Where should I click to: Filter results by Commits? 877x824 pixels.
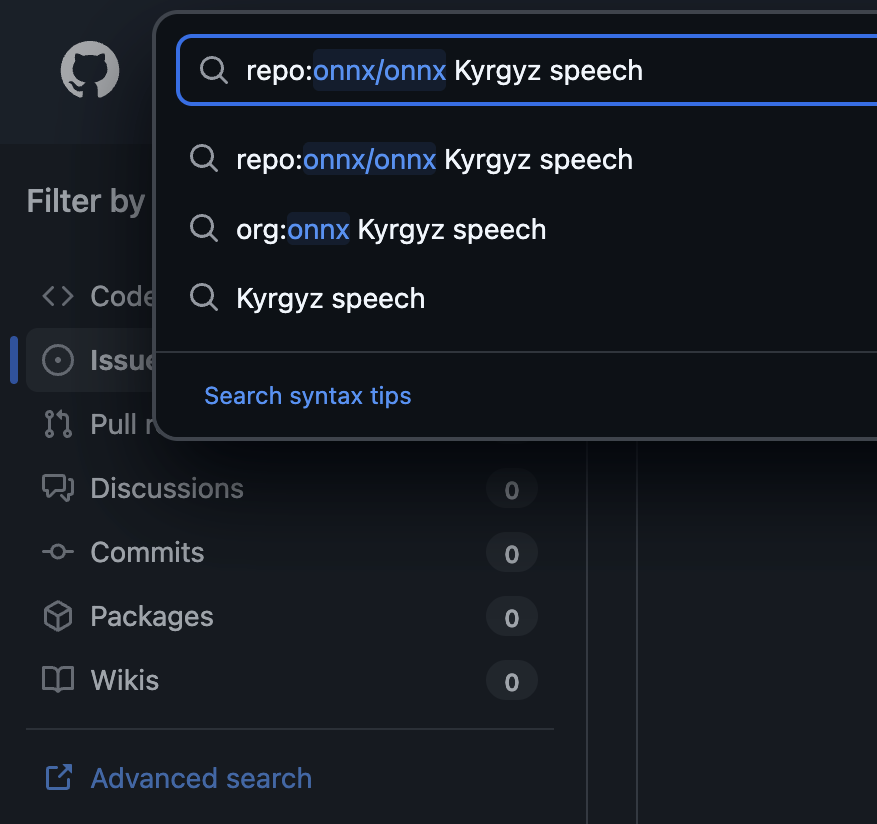[147, 552]
